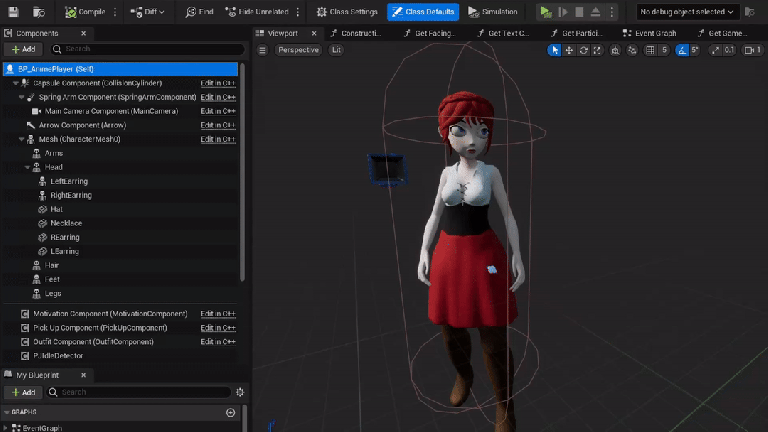
Task: Open Edit in C++ for Motivation Component
Action: pyautogui.click(x=218, y=314)
